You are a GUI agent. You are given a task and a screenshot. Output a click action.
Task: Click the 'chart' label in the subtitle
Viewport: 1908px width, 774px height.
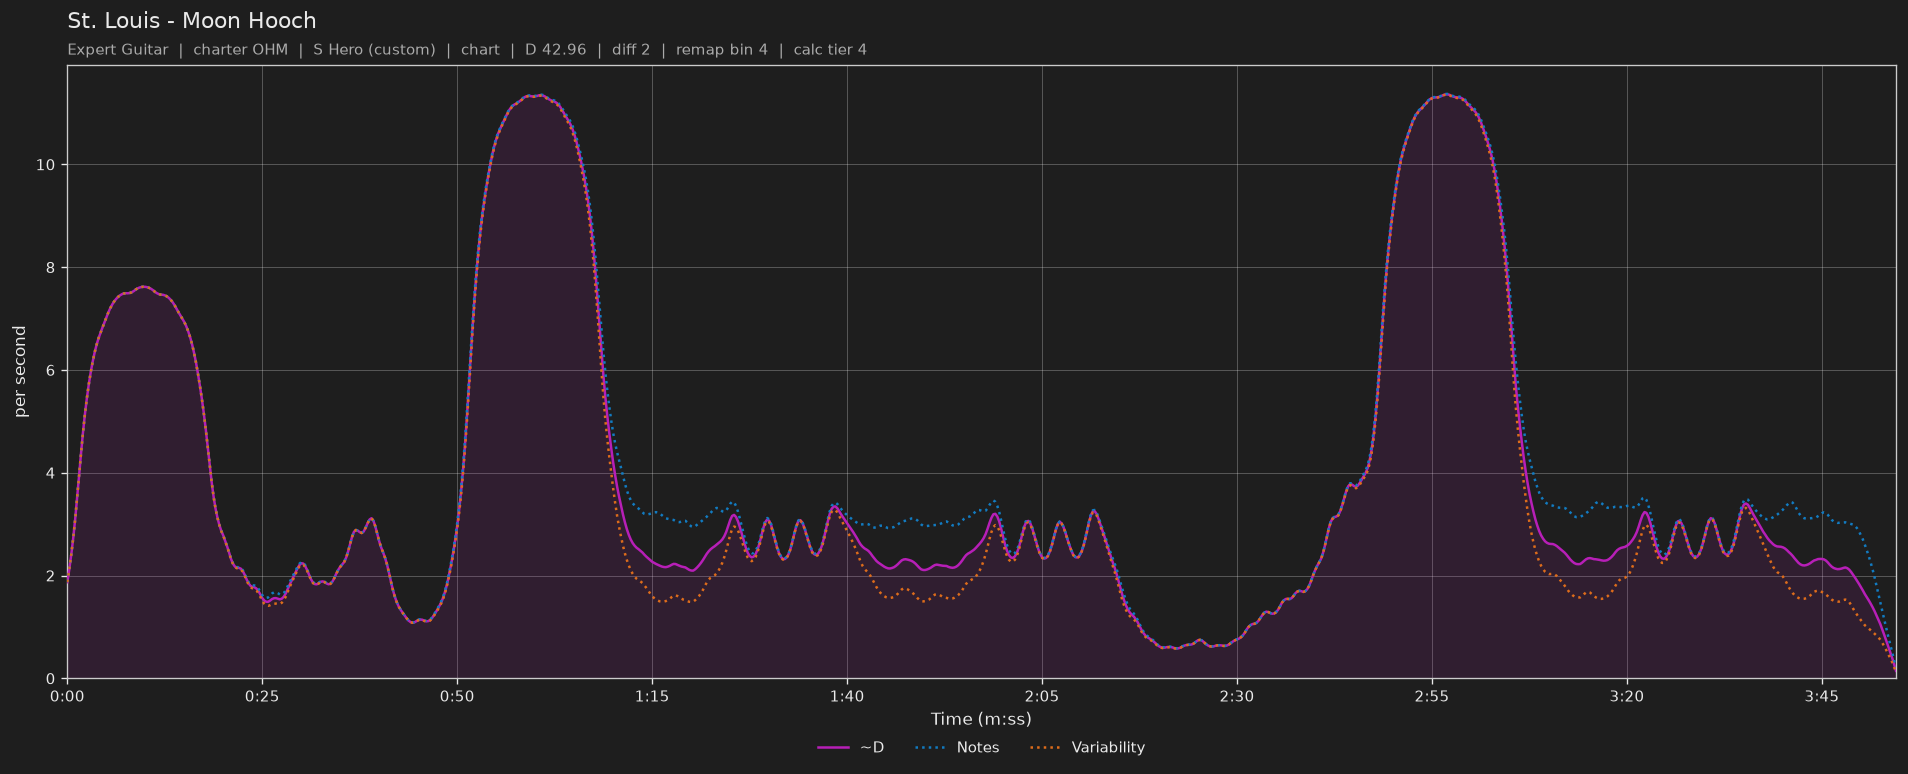click(480, 50)
